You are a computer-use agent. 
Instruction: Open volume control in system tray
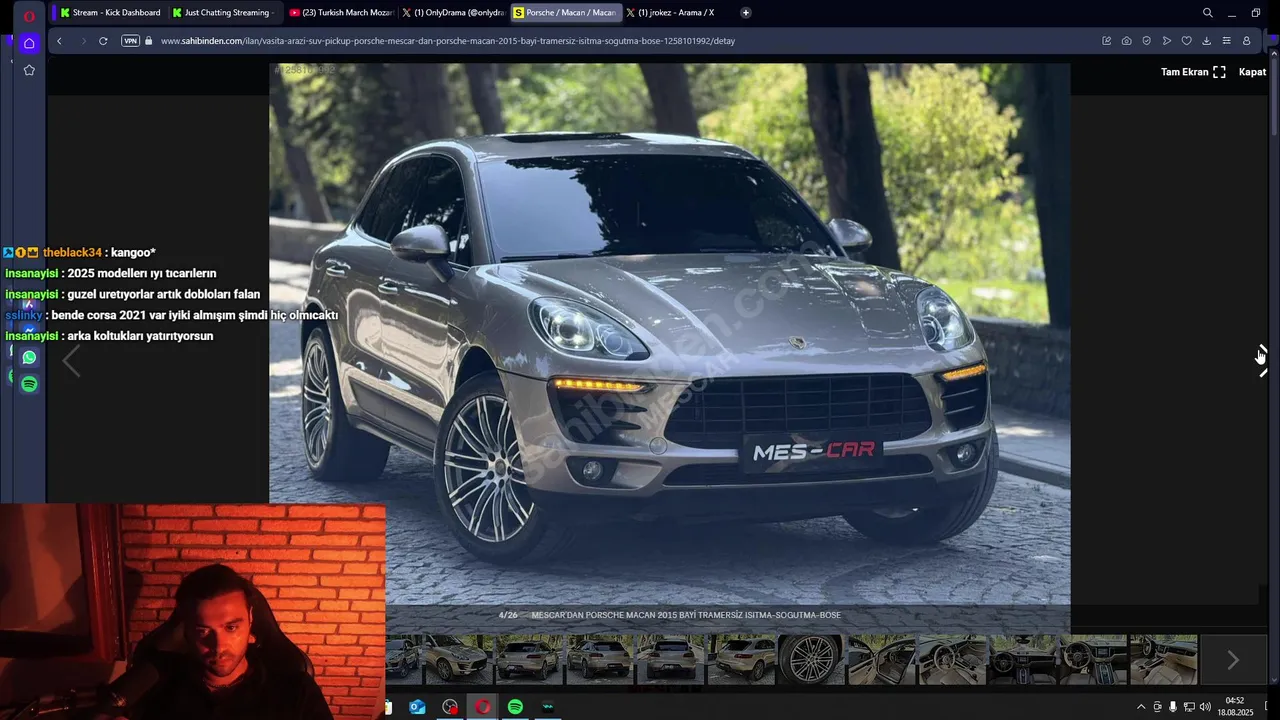click(1205, 707)
